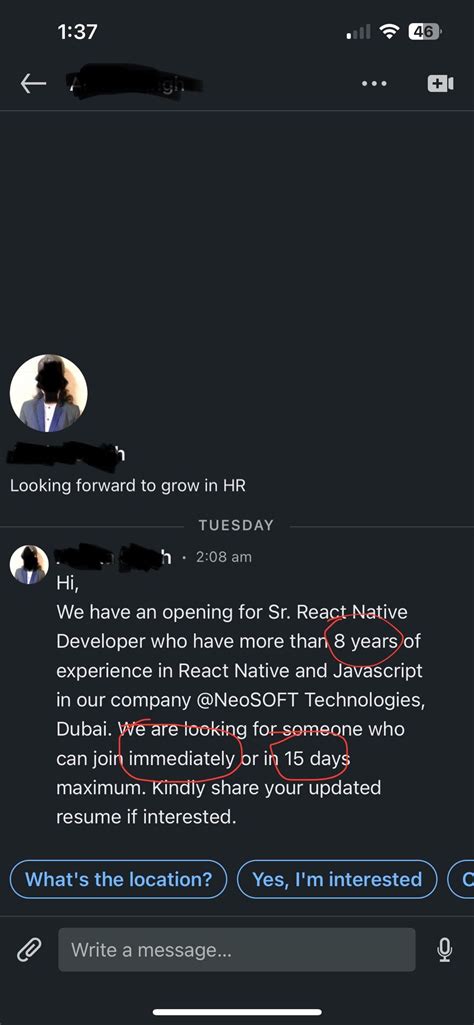Open sender's small avatar beside the message
Screen dimensions: 474x1025
pyautogui.click(x=29, y=564)
